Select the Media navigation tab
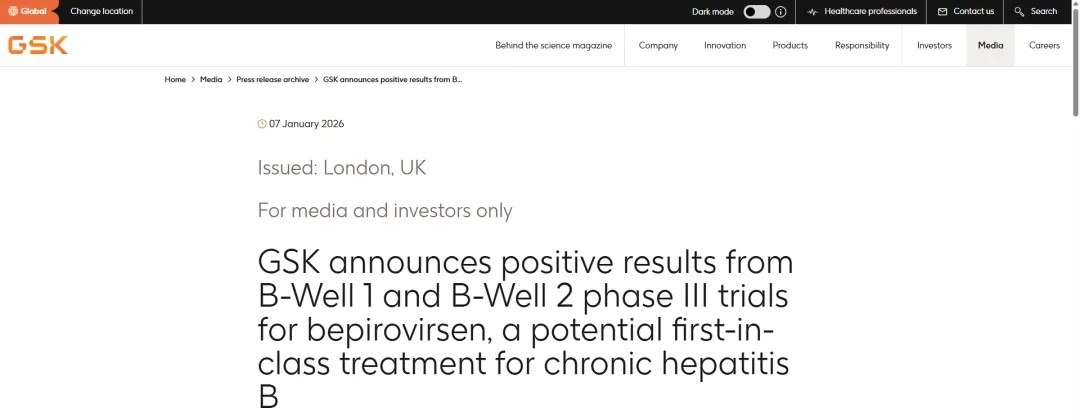Image resolution: width=1080 pixels, height=417 pixels. [990, 45]
